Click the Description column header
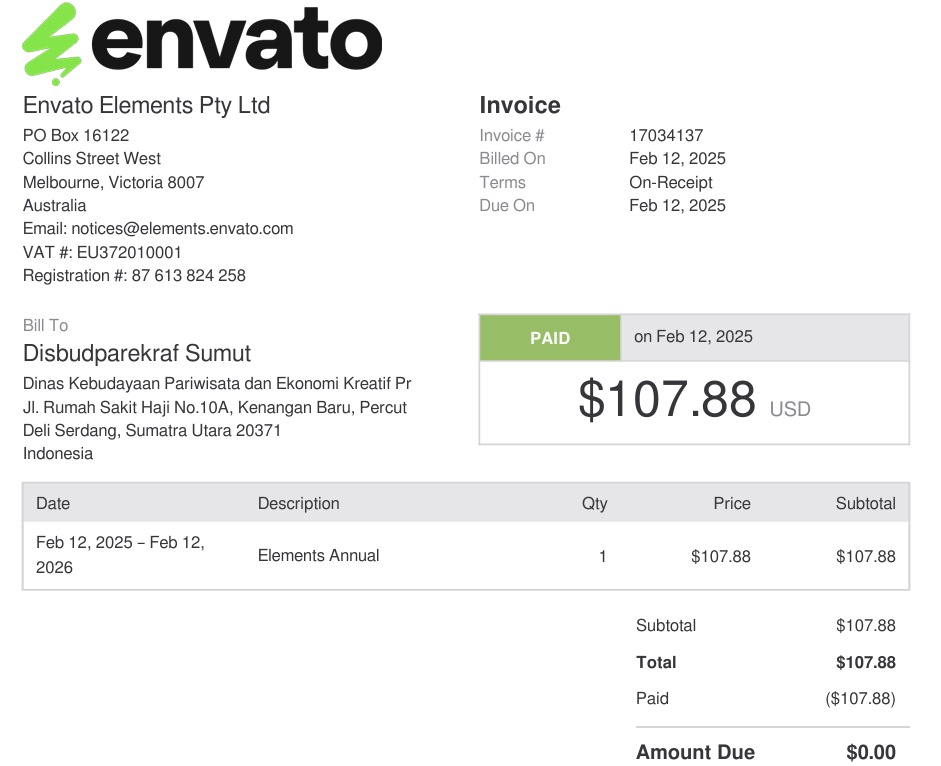 298,504
